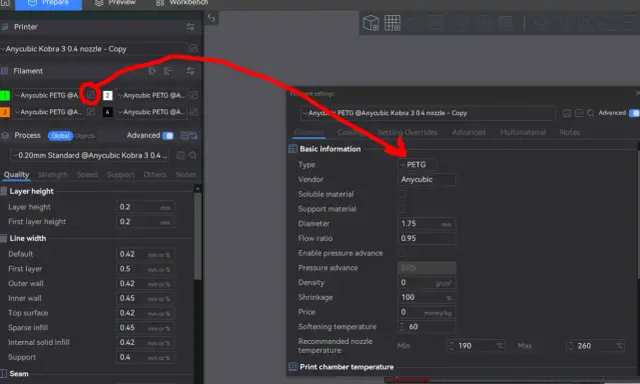
Task: Click filament 1 green color swatch
Action: click(x=4, y=95)
